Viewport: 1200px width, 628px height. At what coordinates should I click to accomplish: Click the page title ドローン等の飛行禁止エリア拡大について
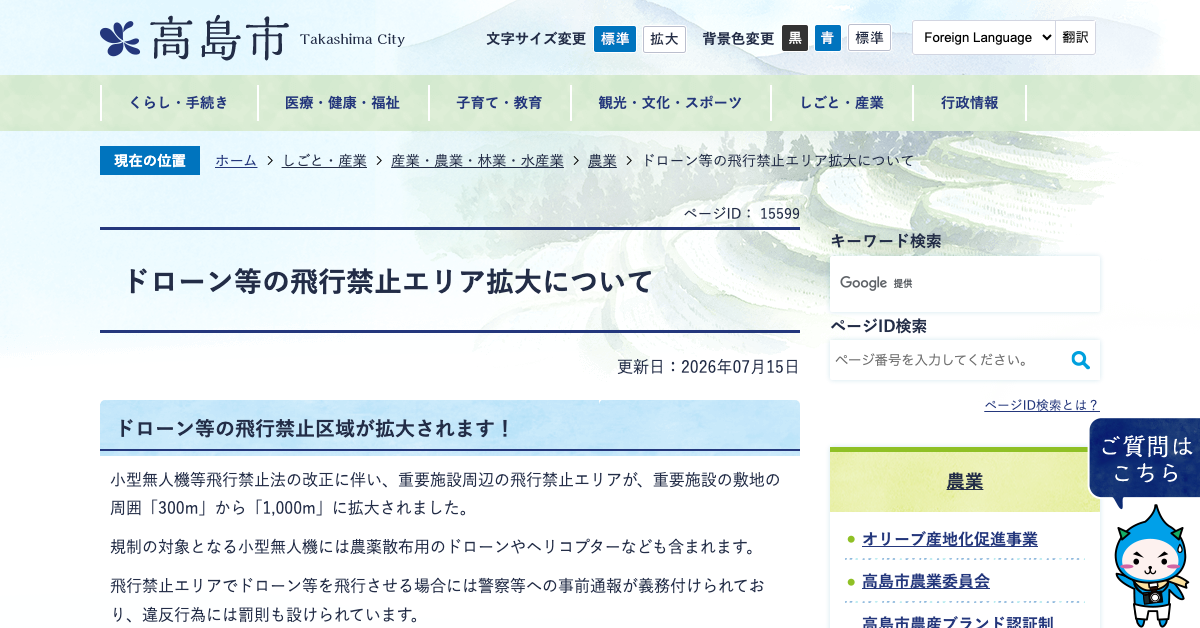[388, 281]
